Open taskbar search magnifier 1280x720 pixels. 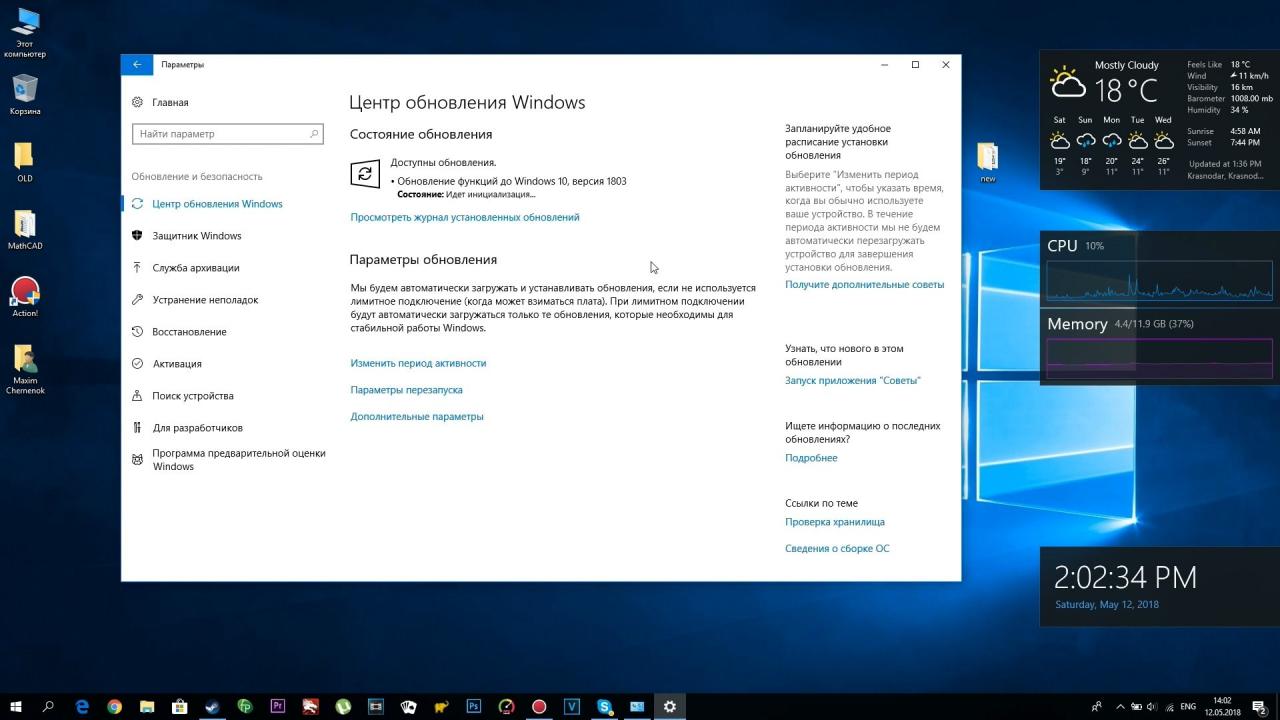click(x=48, y=706)
